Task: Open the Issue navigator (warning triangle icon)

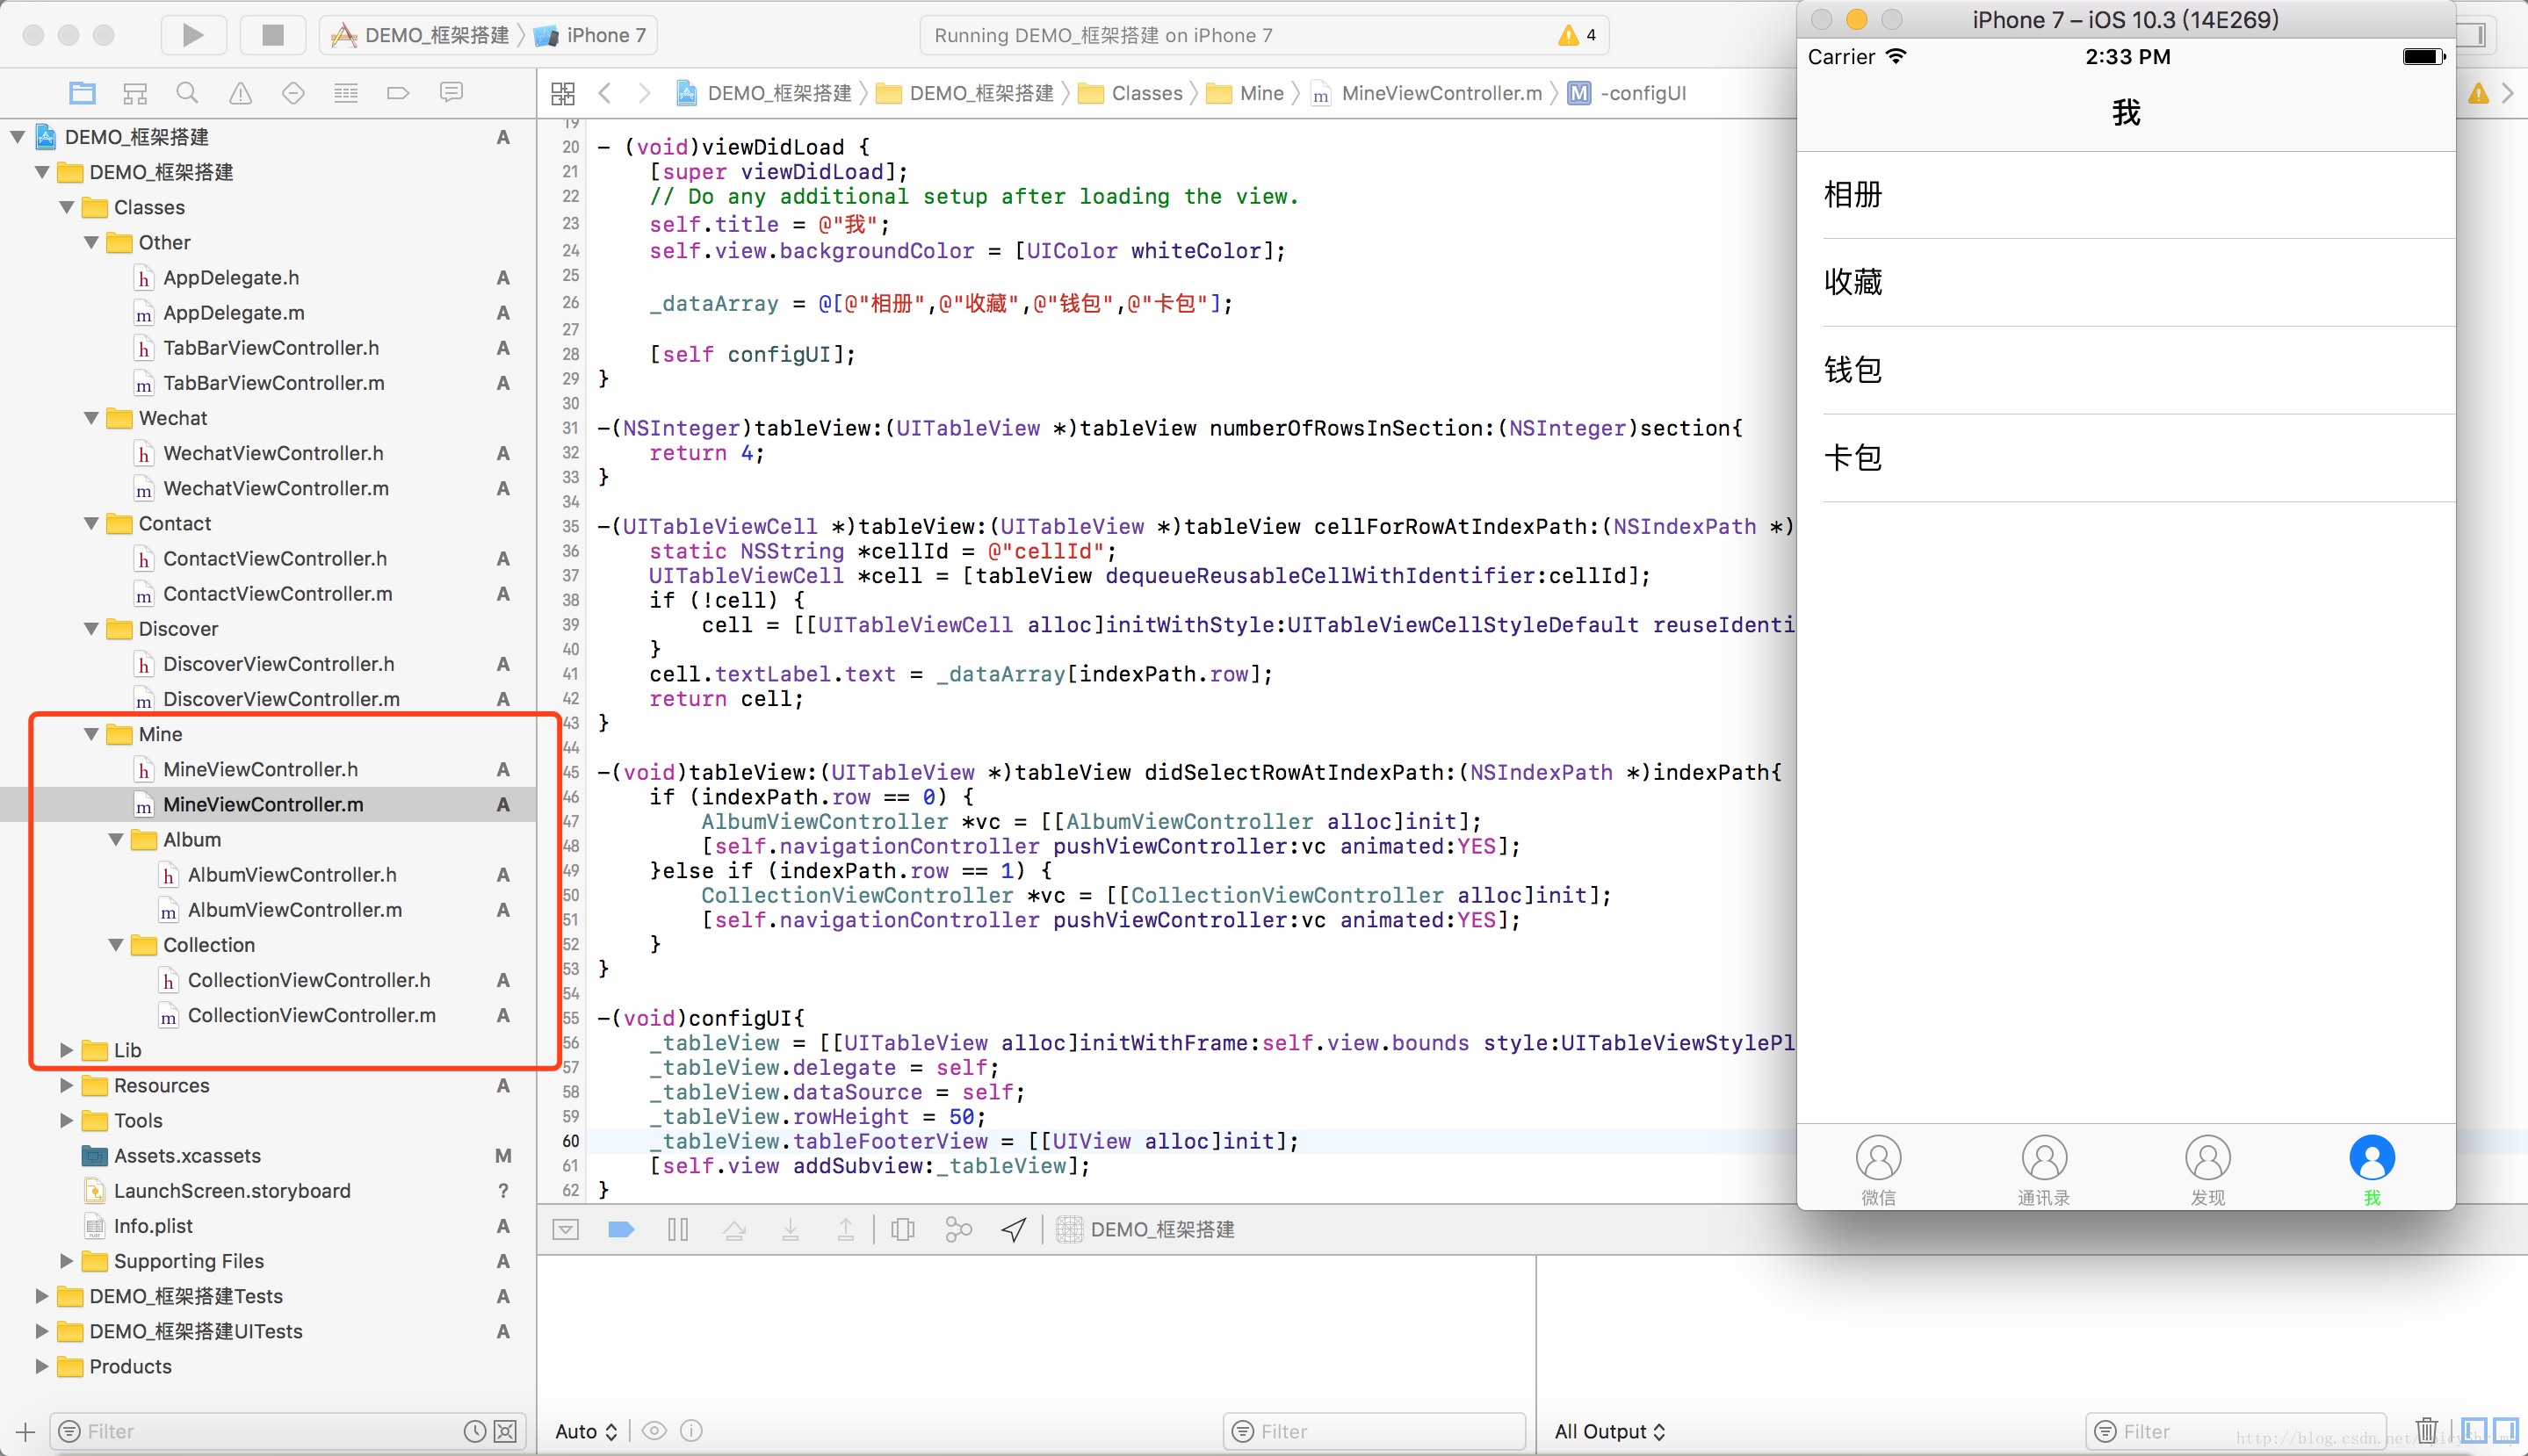Action: click(240, 93)
